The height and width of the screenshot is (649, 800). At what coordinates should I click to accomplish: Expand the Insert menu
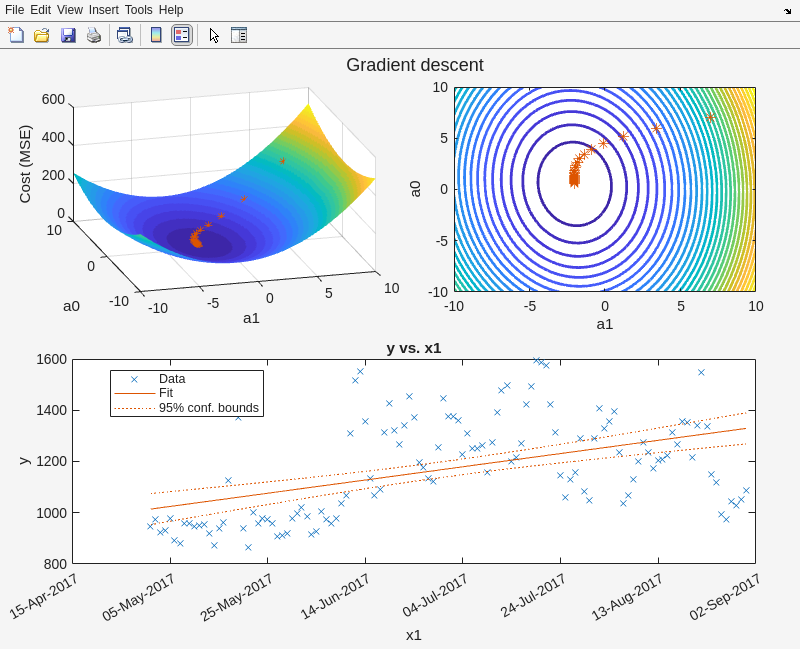103,9
